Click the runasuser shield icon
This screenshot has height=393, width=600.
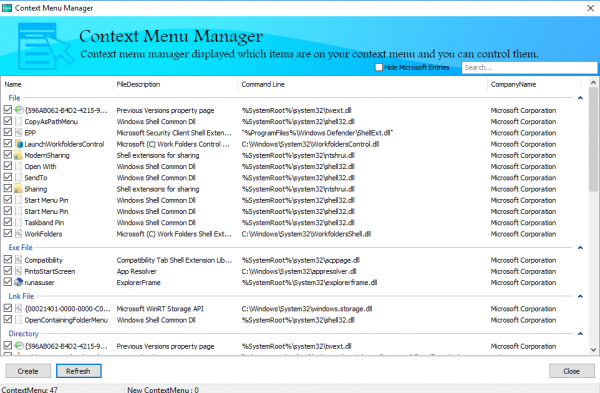18,282
